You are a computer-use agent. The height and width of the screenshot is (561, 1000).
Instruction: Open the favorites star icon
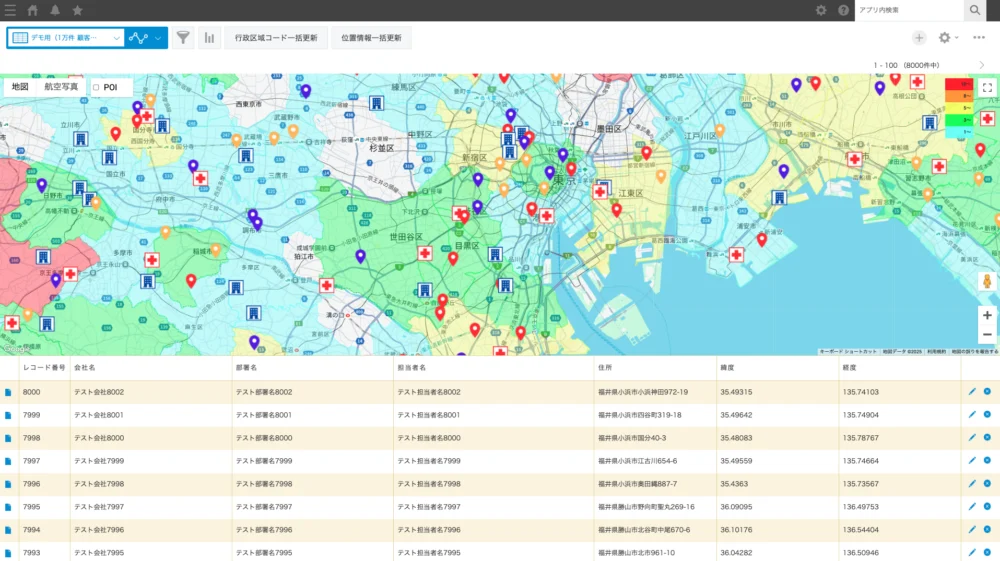(x=77, y=10)
